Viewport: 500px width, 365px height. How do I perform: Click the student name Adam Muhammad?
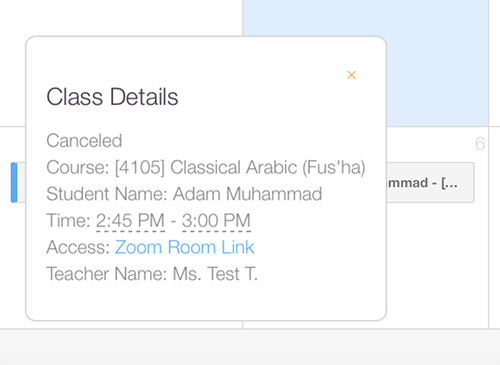247,194
